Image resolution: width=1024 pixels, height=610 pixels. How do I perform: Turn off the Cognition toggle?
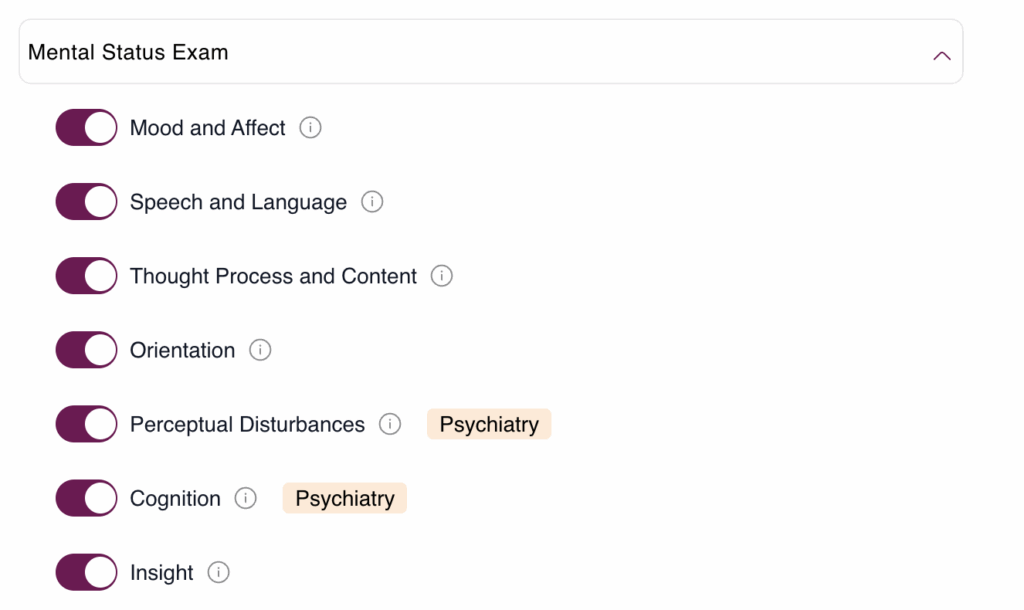(x=86, y=498)
